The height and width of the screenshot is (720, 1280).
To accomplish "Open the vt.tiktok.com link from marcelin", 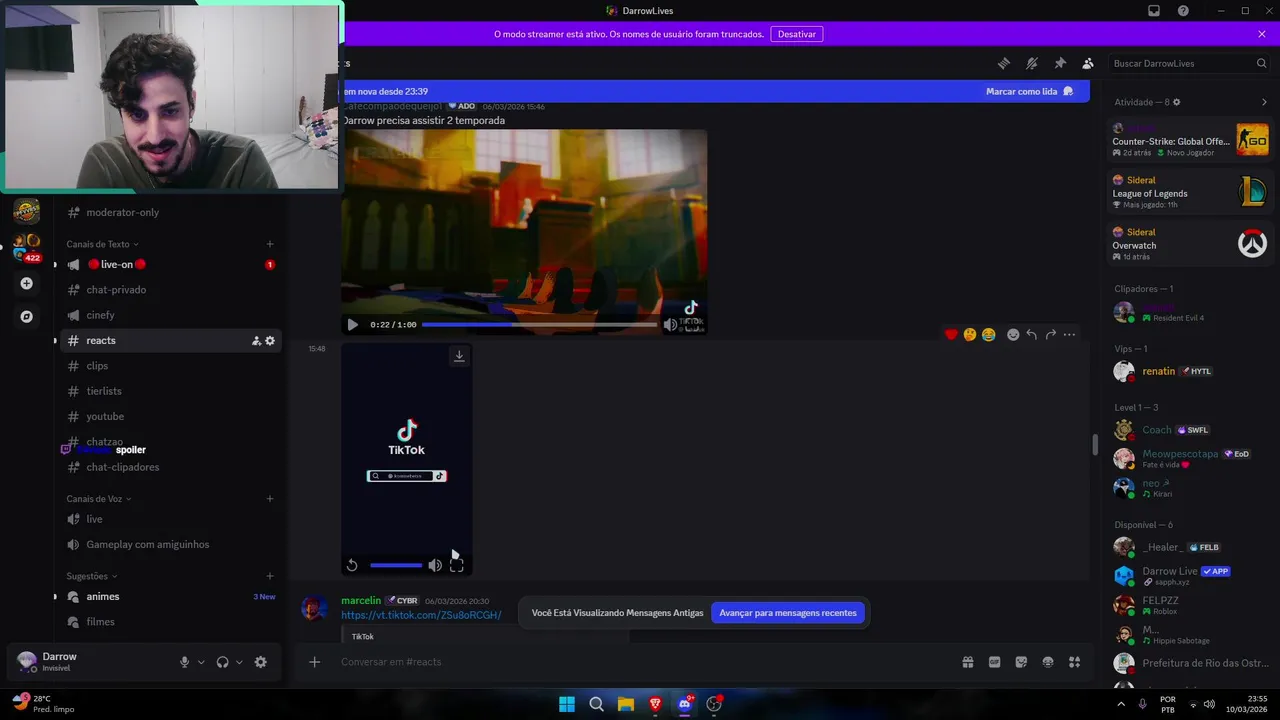I will click(421, 615).
